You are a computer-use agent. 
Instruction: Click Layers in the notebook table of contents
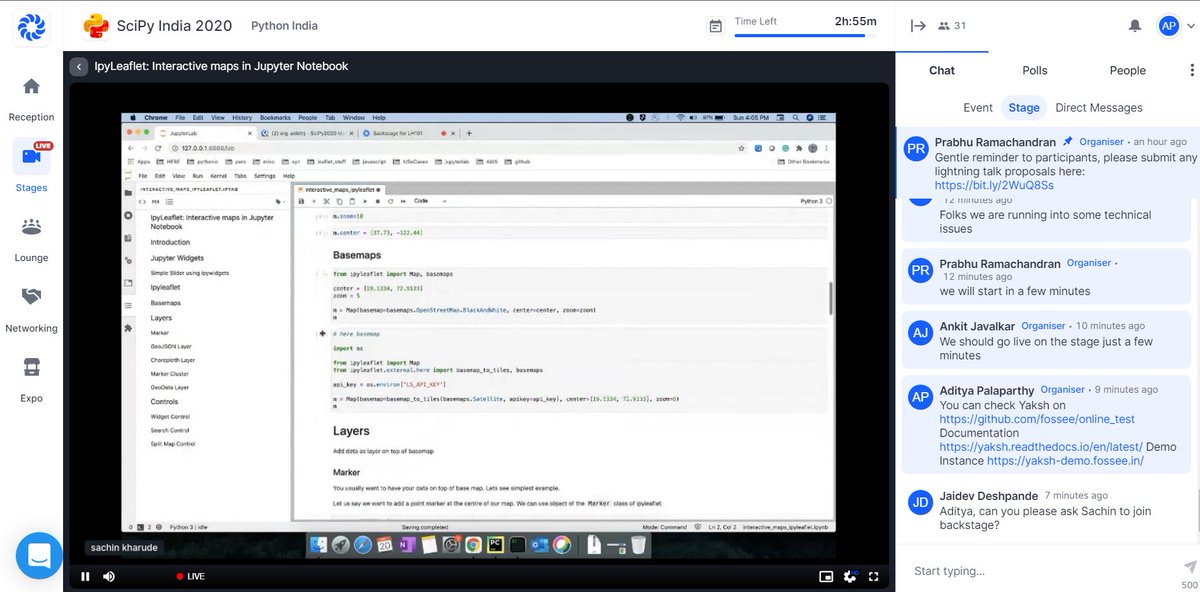(x=161, y=318)
